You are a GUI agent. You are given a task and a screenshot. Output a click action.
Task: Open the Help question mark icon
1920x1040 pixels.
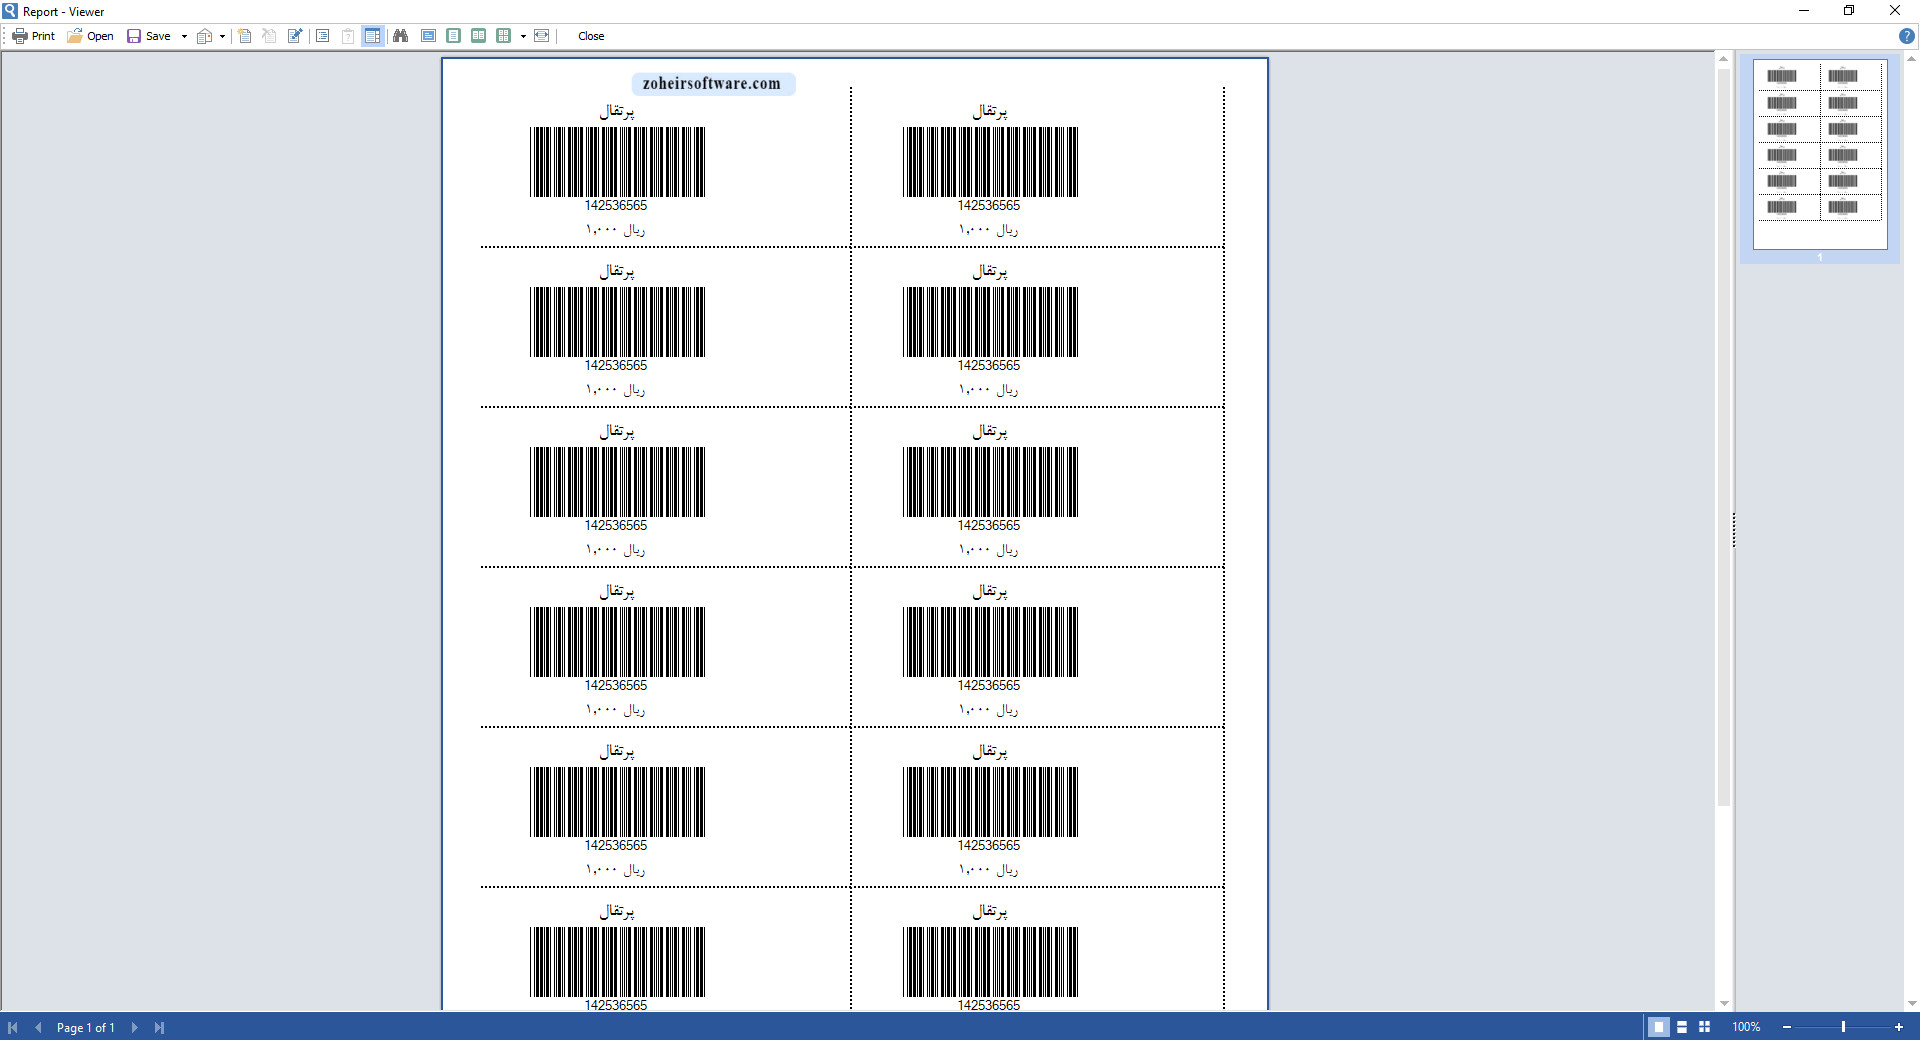(x=1907, y=36)
